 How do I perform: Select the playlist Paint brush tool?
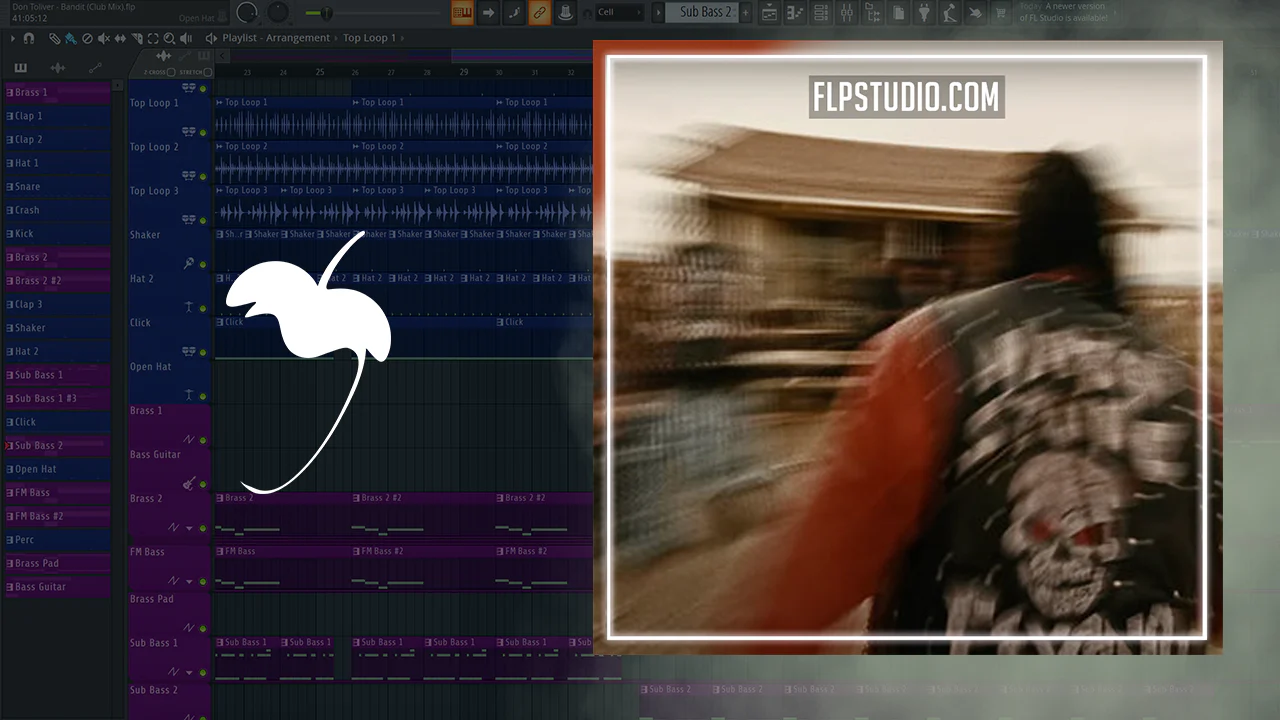point(71,38)
